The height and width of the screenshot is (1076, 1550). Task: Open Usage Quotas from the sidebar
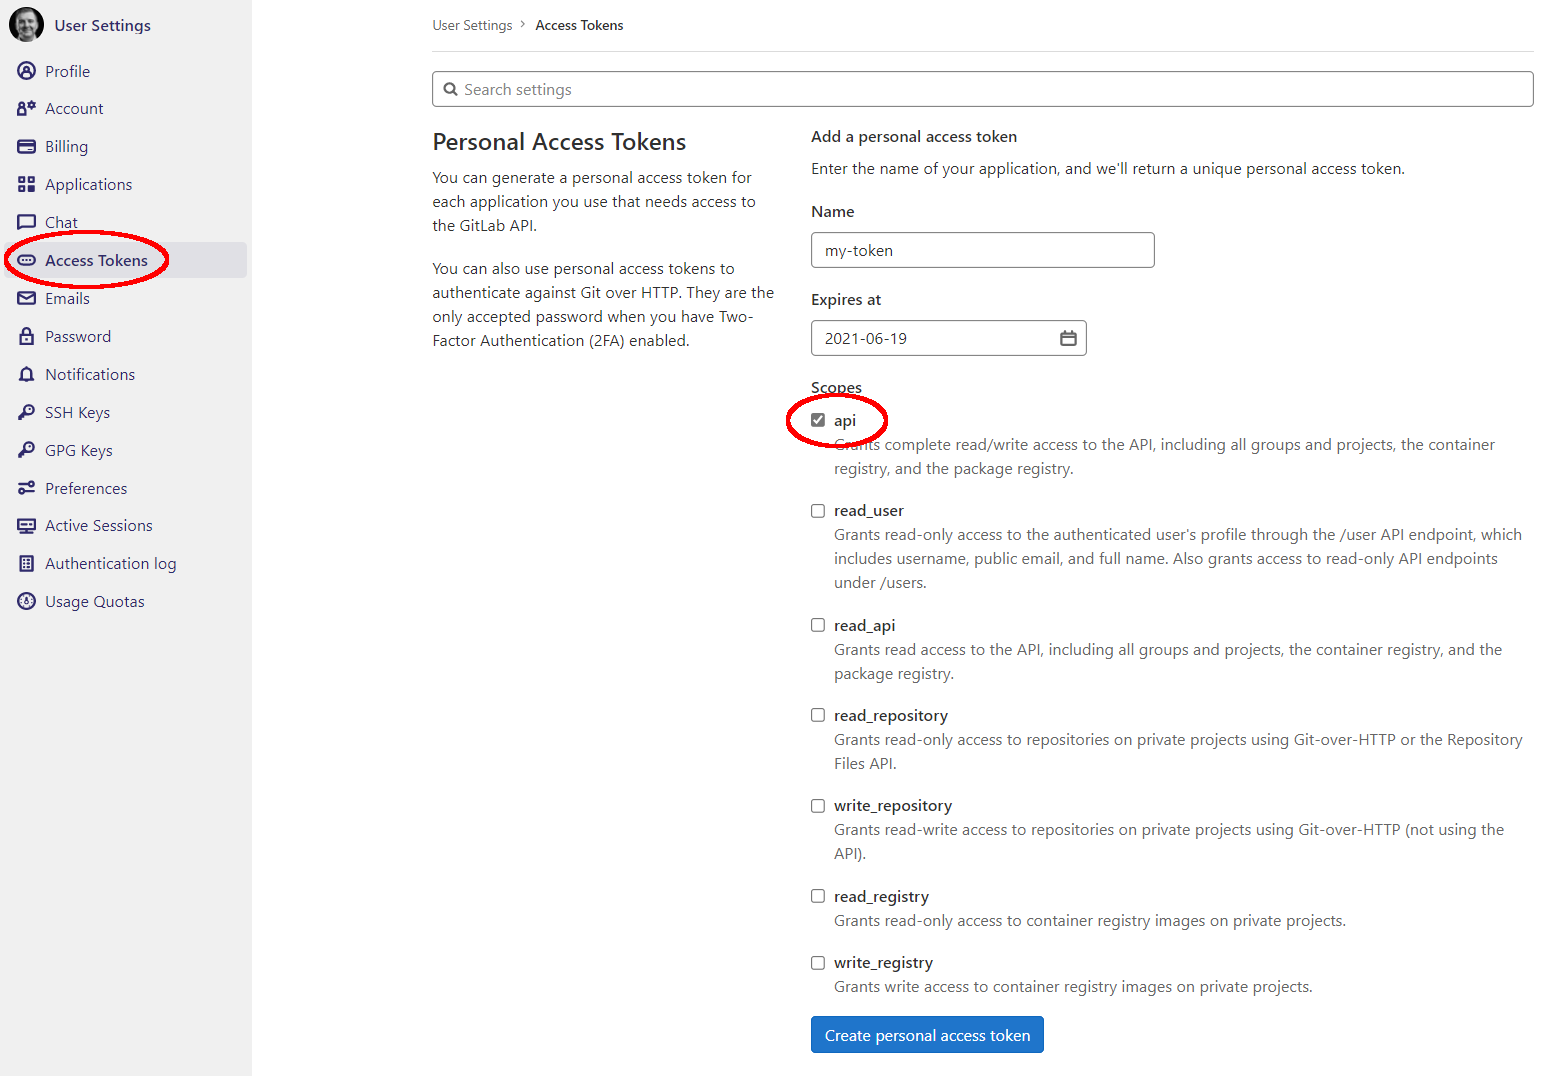click(x=94, y=601)
